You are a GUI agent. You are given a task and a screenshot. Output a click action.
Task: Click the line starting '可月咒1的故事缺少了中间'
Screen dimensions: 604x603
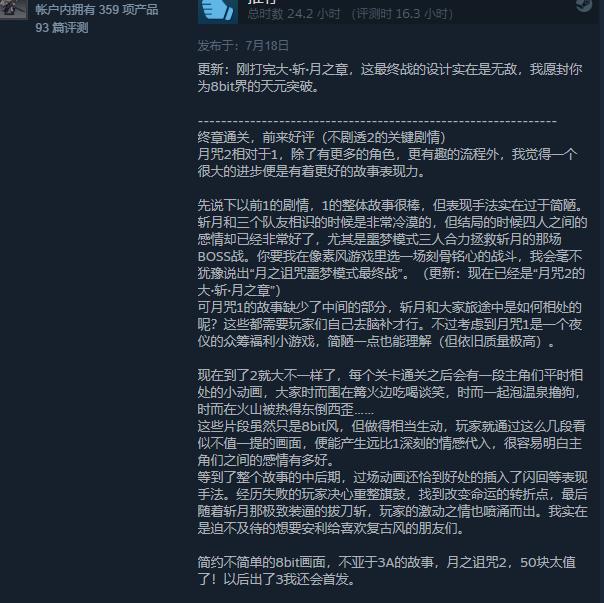pos(389,307)
